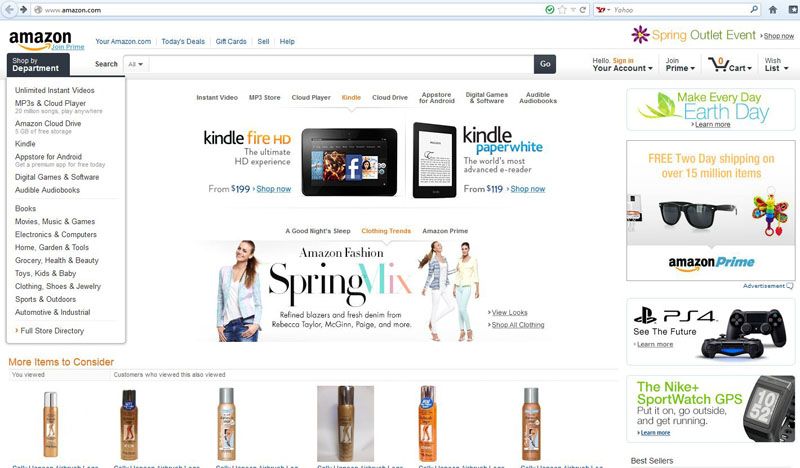This screenshot has height=468, width=800.
Task: Click the Help link
Action: tap(287, 41)
